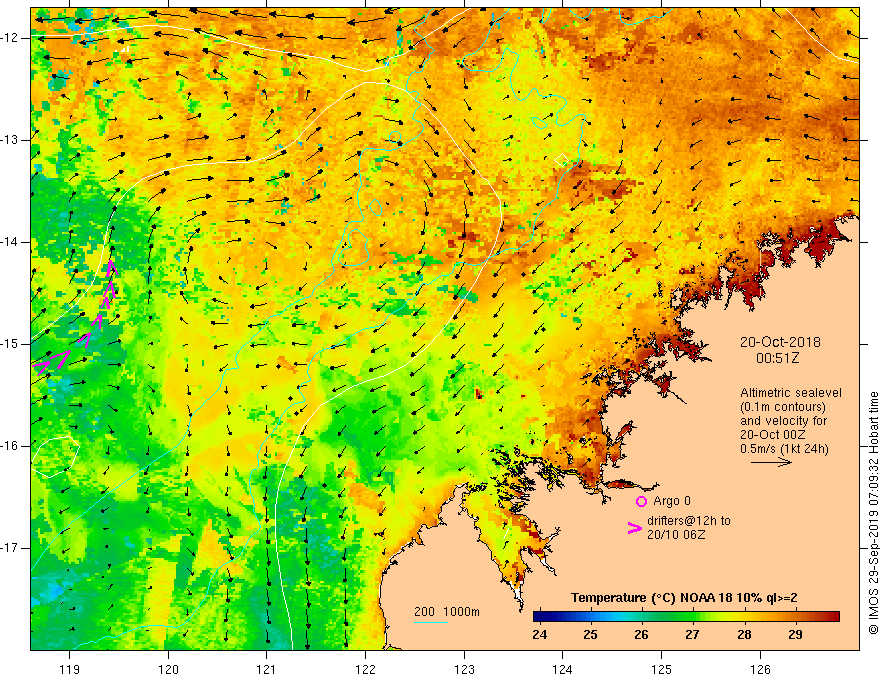880x680 pixels.
Task: Click the 29 label under the colorbar
Action: pyautogui.click(x=795, y=635)
